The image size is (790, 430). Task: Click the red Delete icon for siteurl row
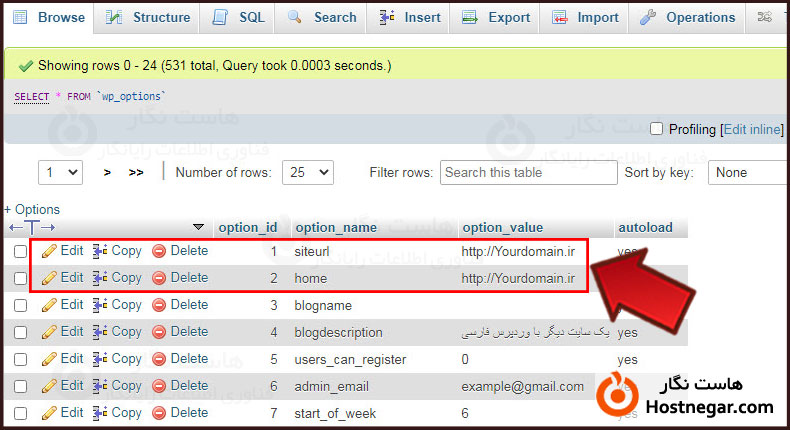(159, 251)
